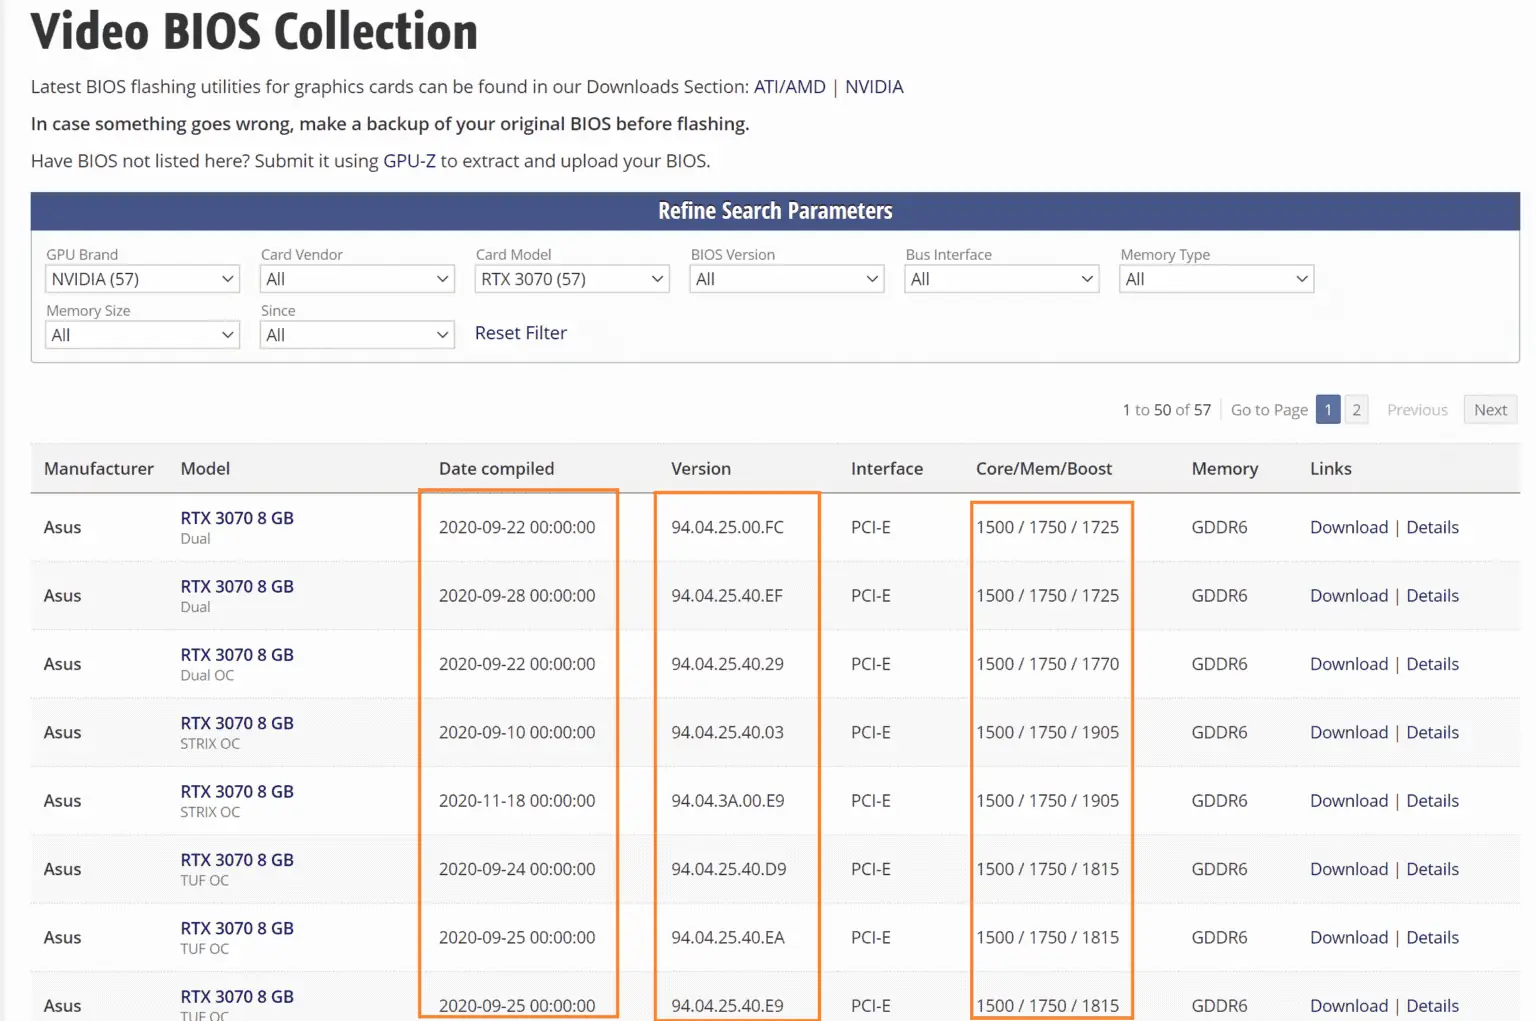Download BIOS version 94.04.25.40.E9
Viewport: 1536px width, 1021px height.
coord(1349,1005)
